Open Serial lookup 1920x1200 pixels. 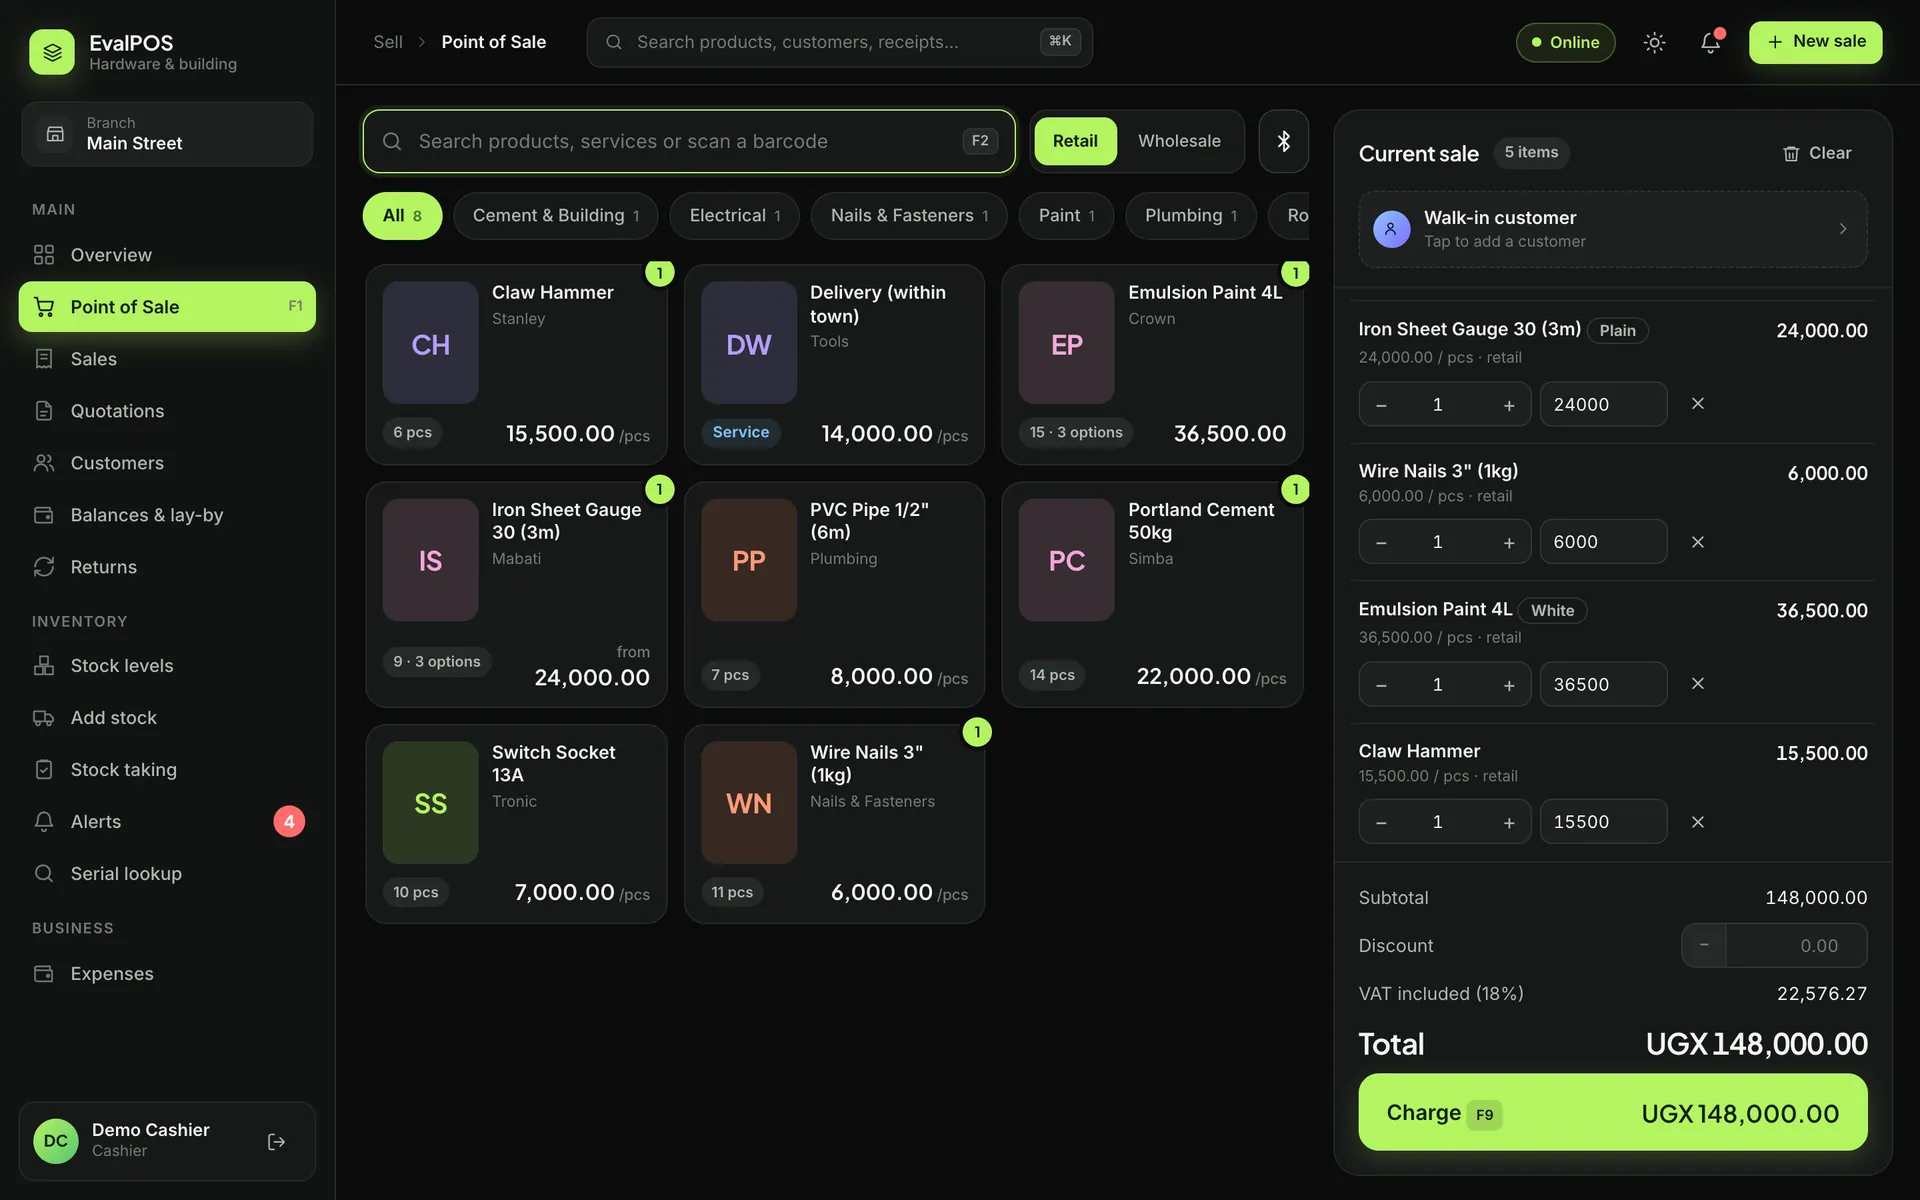point(167,874)
